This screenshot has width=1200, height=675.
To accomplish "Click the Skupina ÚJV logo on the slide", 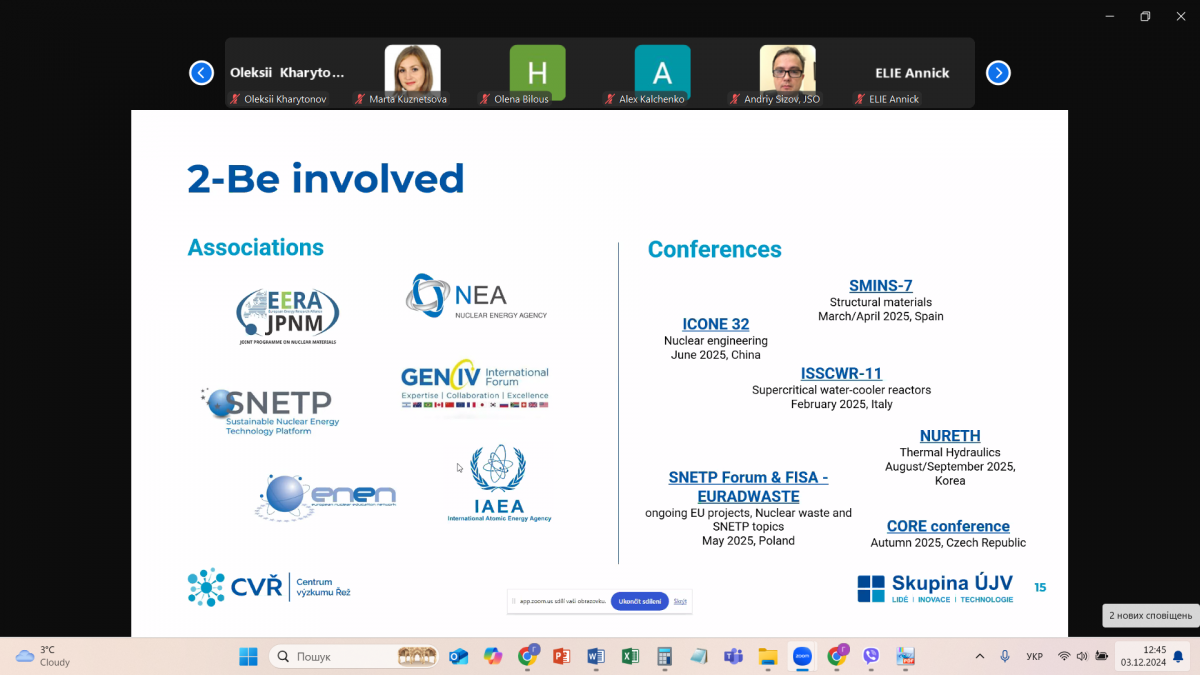I will click(935, 588).
